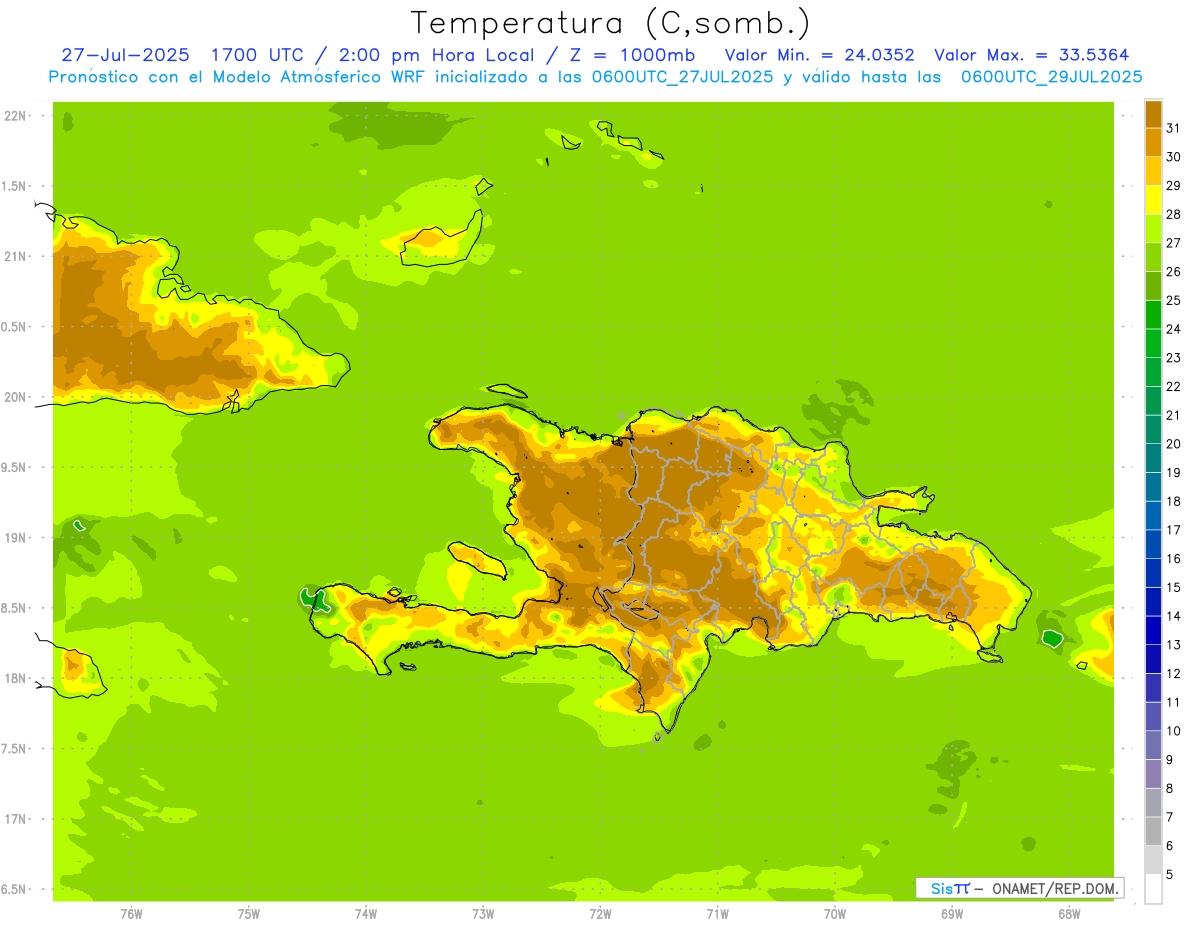Click the title 'Temperatura (C,somb.)'
This screenshot has width=1200, height=927.
611,23
